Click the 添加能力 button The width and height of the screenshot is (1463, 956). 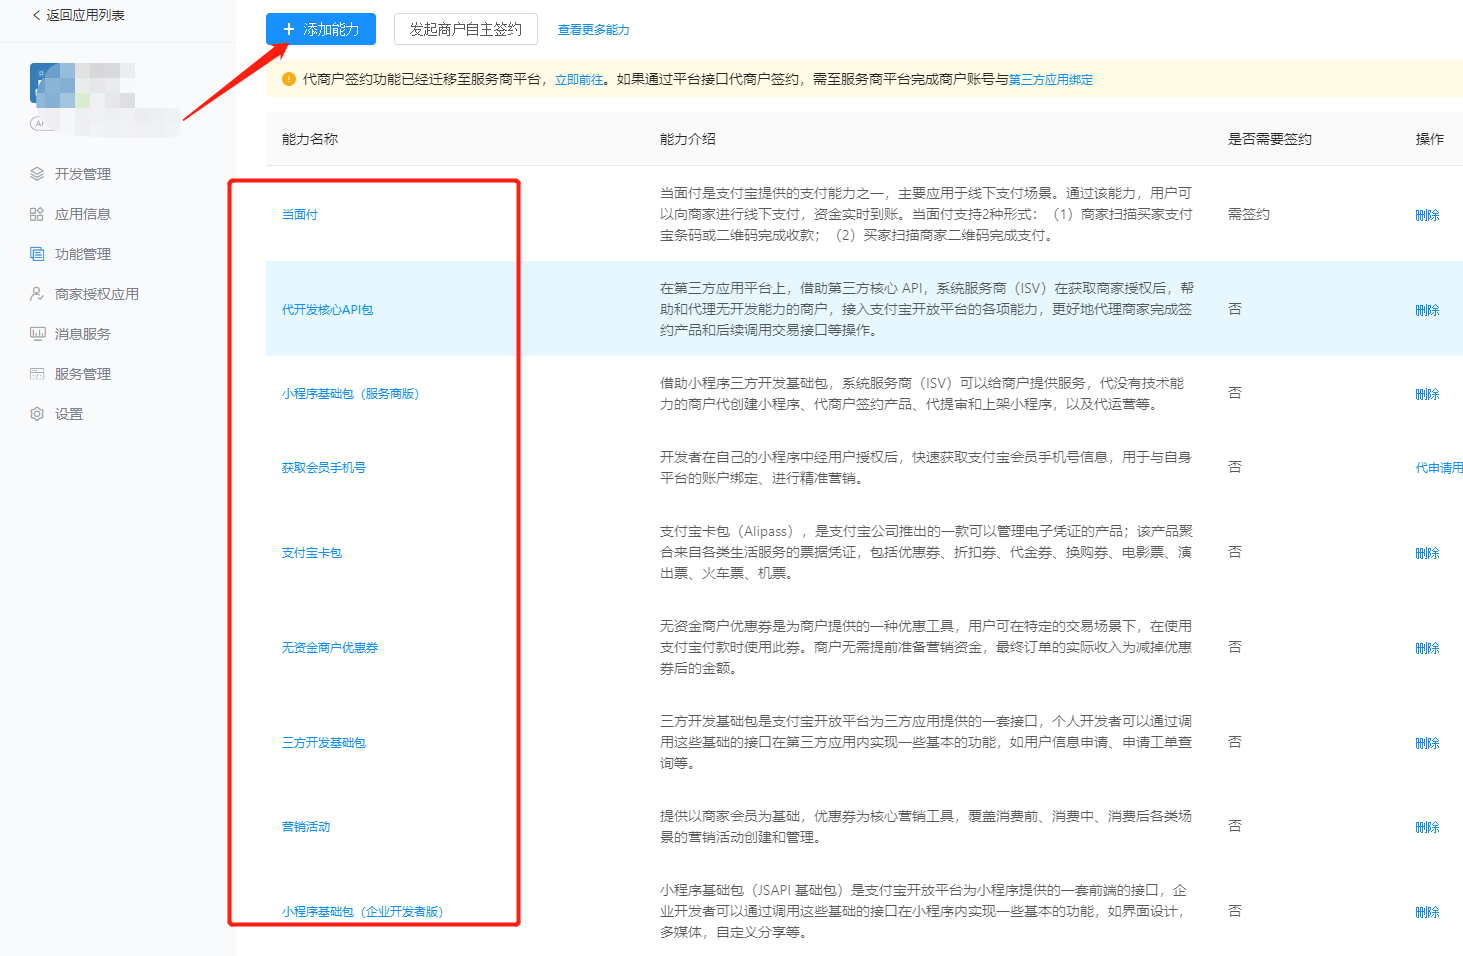(321, 29)
